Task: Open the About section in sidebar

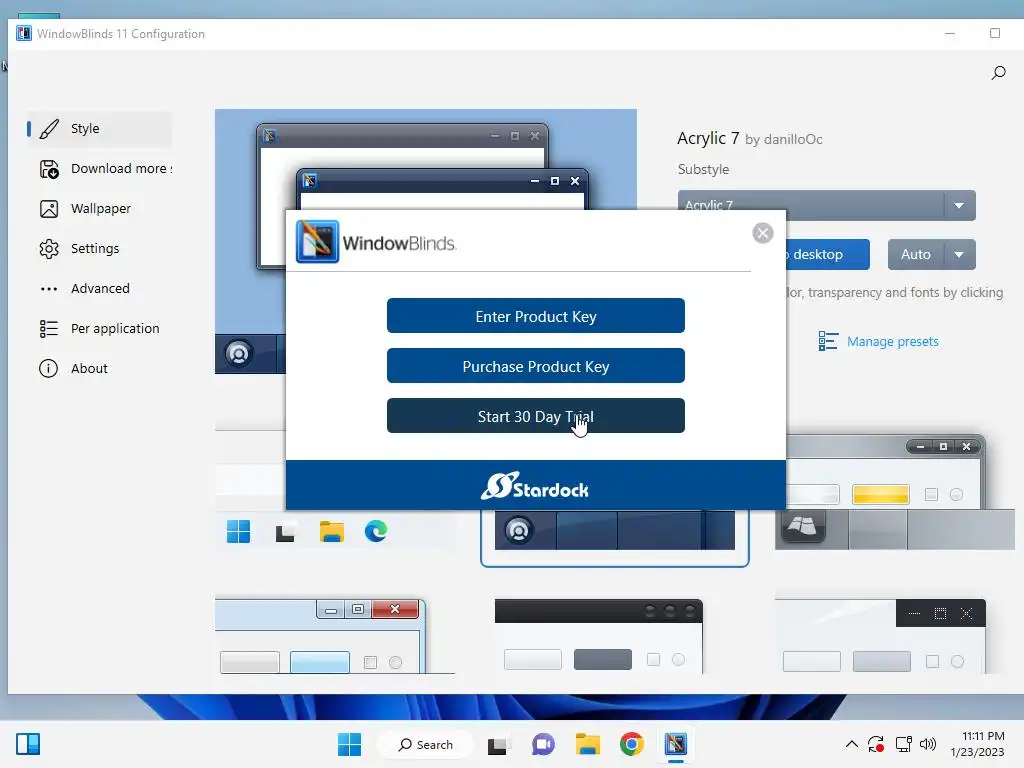Action: tap(99, 368)
